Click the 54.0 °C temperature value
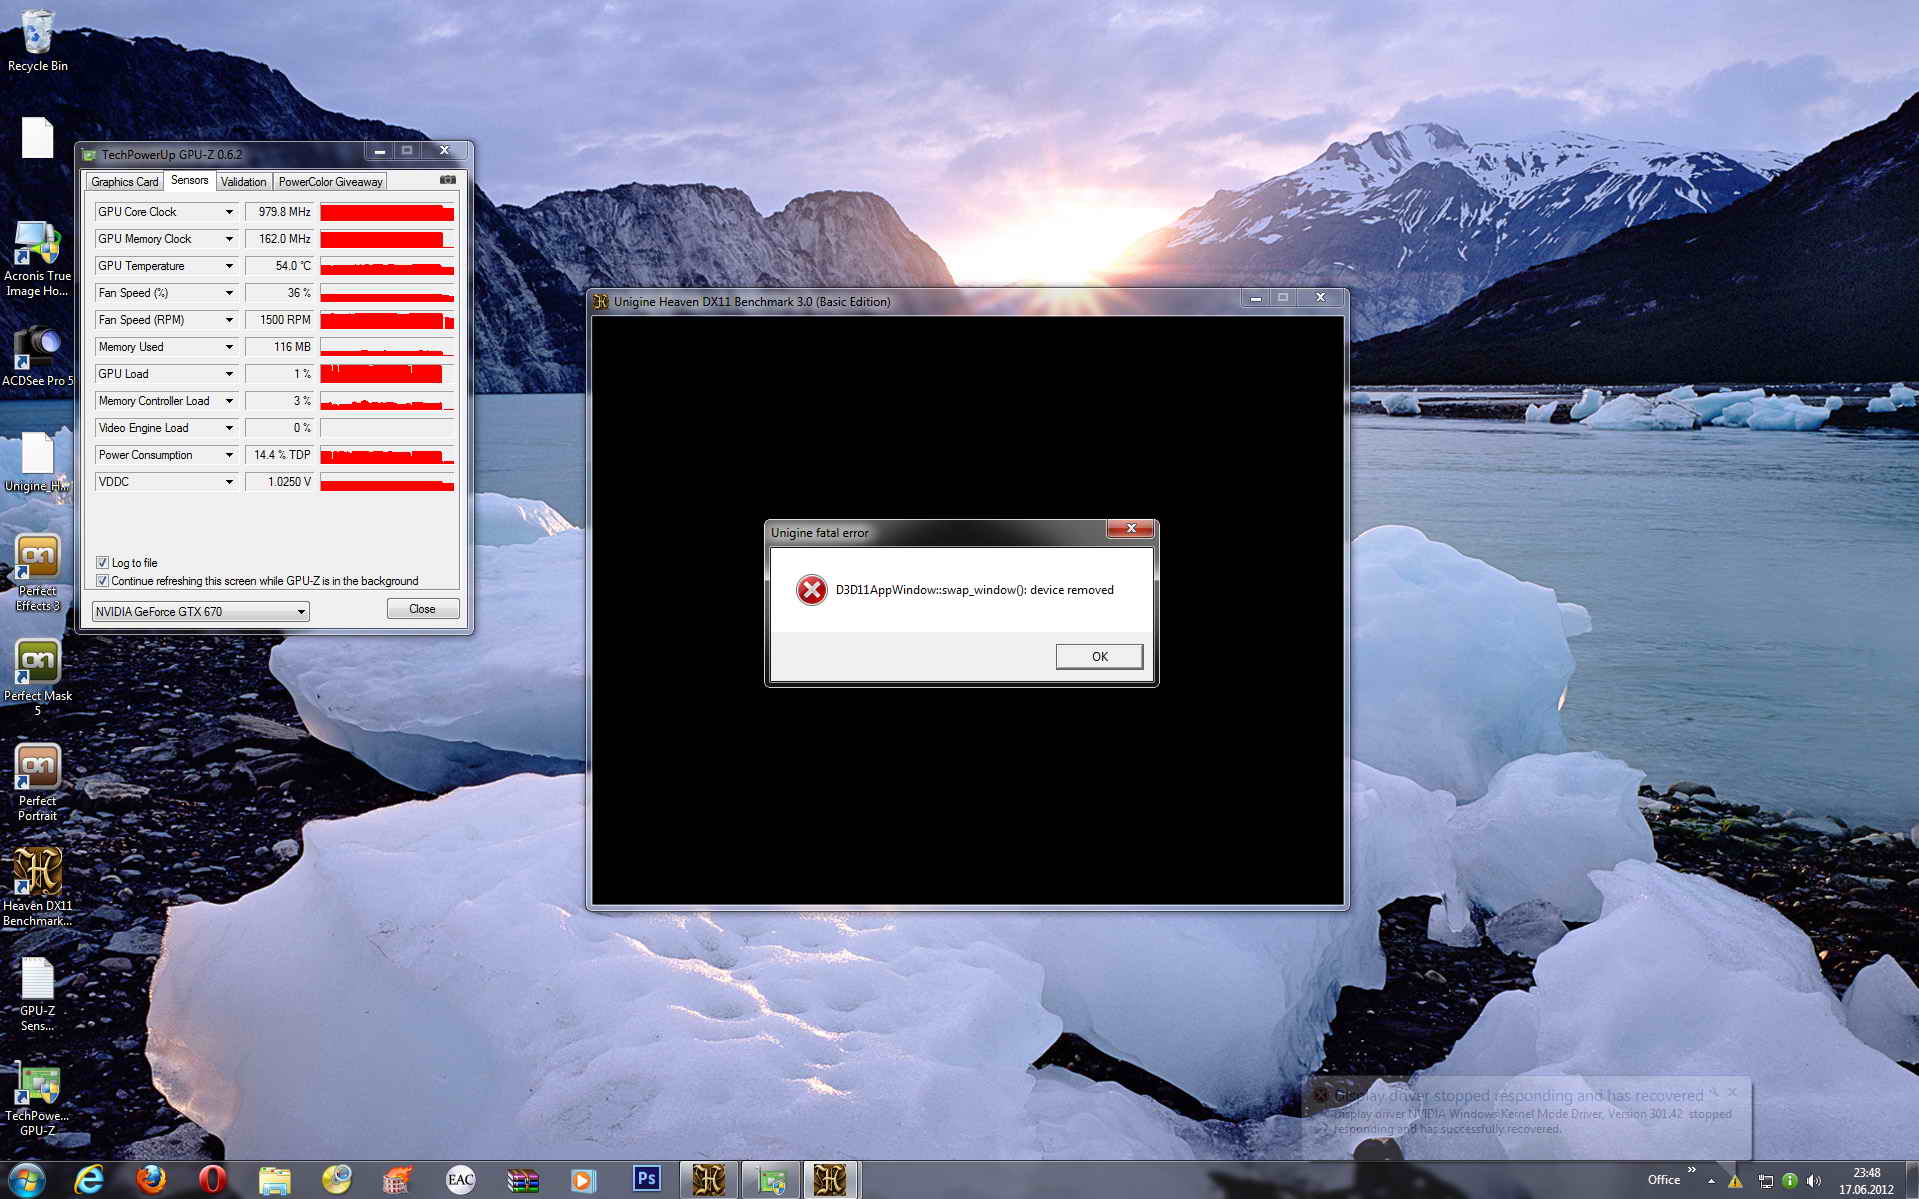Image resolution: width=1919 pixels, height=1199 pixels. pos(280,266)
